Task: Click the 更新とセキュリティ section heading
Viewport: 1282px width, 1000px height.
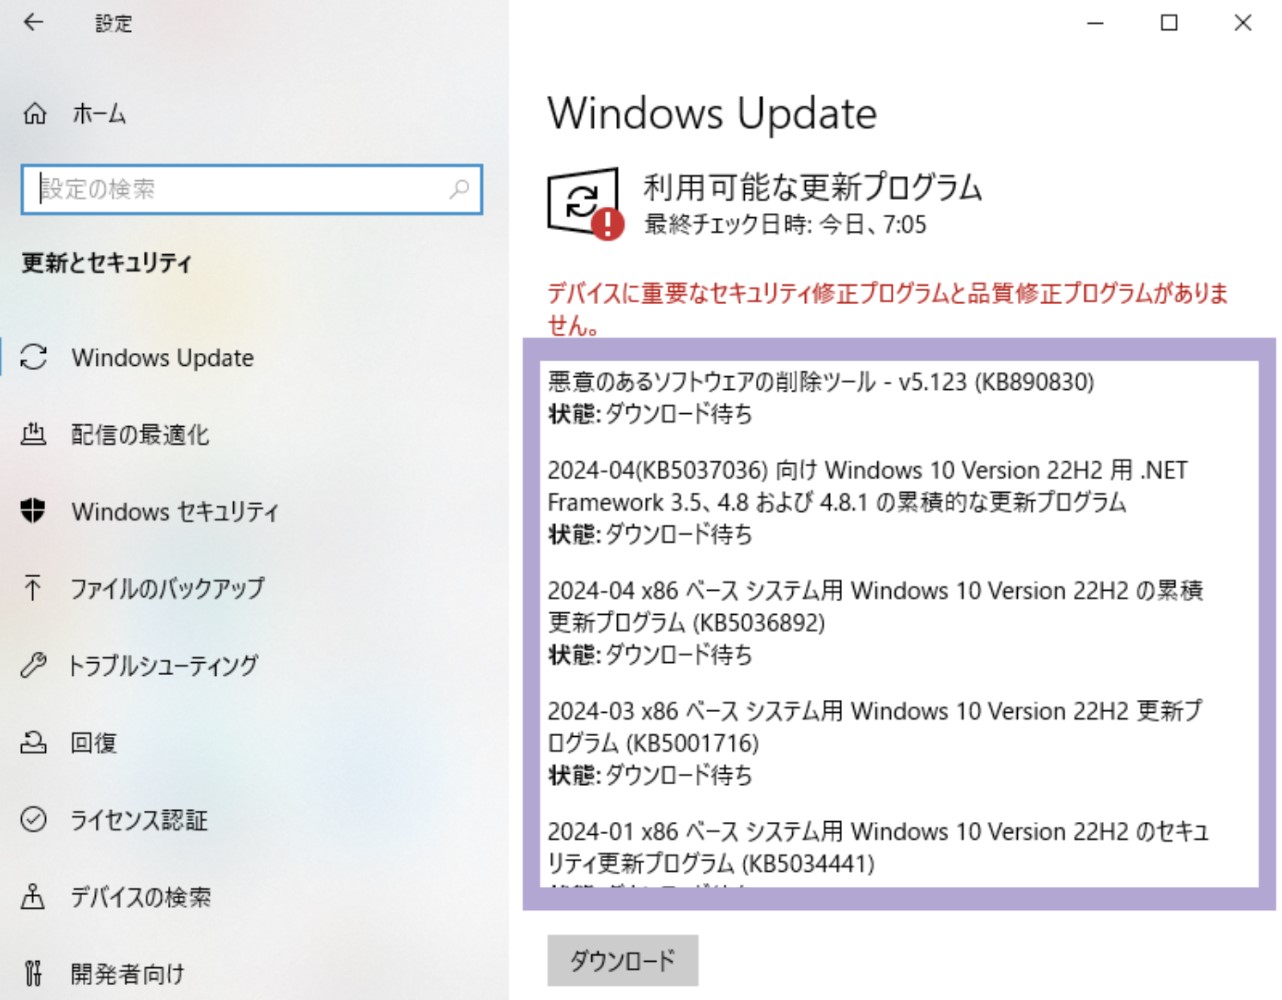Action: coord(106,263)
